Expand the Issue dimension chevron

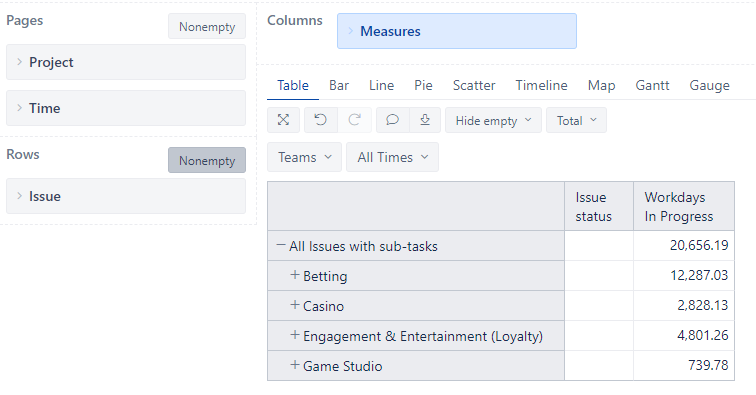pyautogui.click(x=19, y=196)
